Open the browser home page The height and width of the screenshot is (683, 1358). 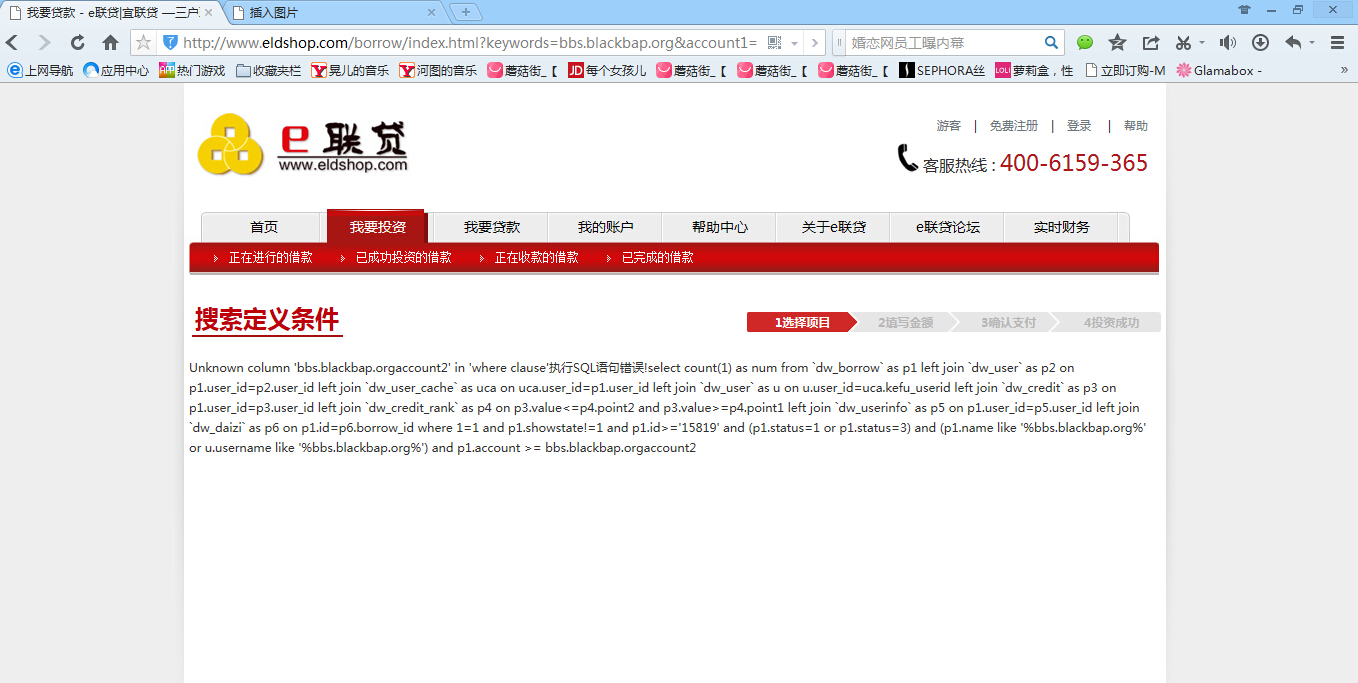click(x=110, y=43)
